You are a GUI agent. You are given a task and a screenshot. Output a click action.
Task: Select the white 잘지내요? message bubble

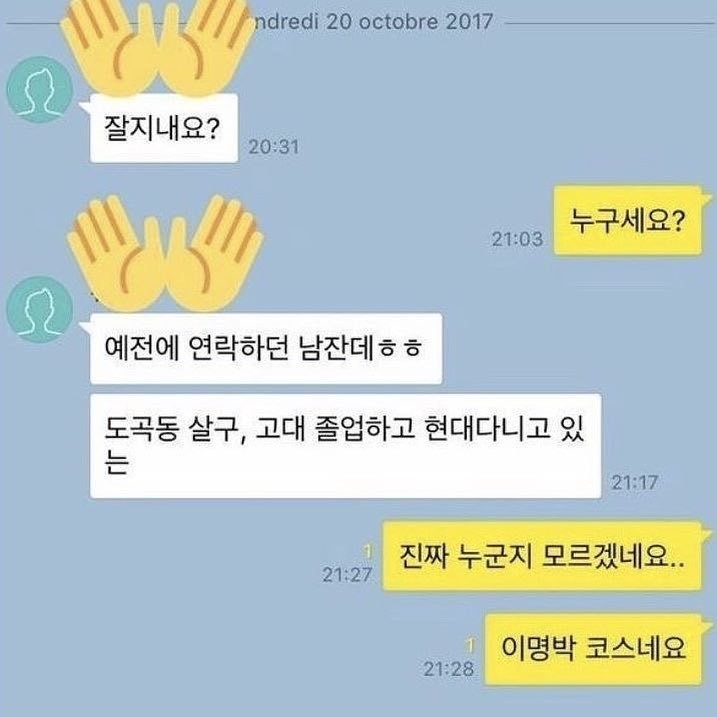click(164, 128)
